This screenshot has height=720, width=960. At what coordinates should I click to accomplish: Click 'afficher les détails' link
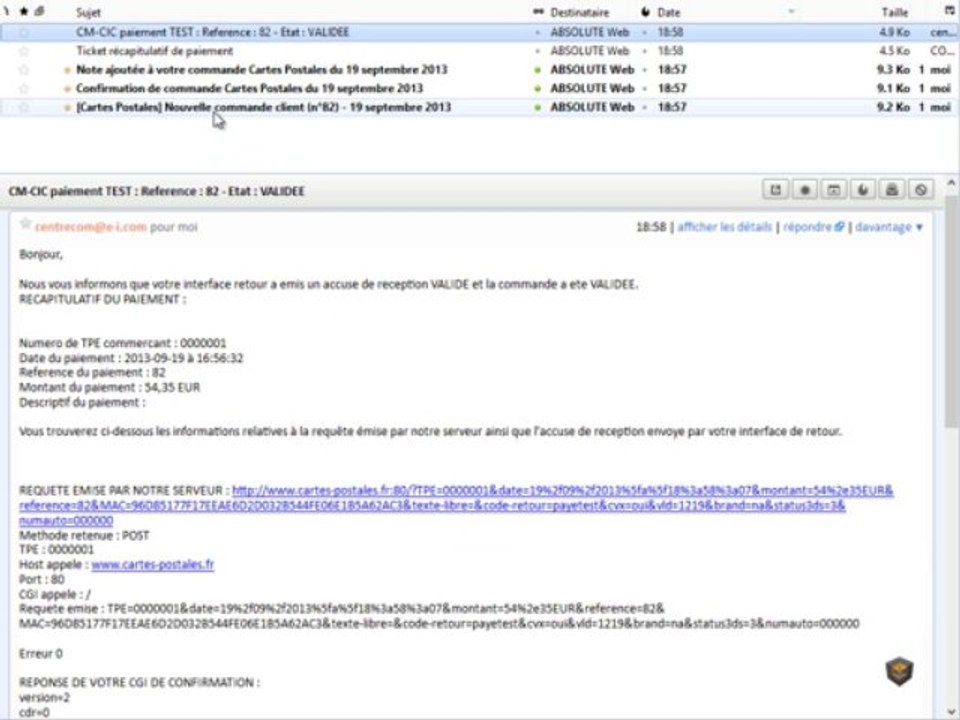point(724,227)
